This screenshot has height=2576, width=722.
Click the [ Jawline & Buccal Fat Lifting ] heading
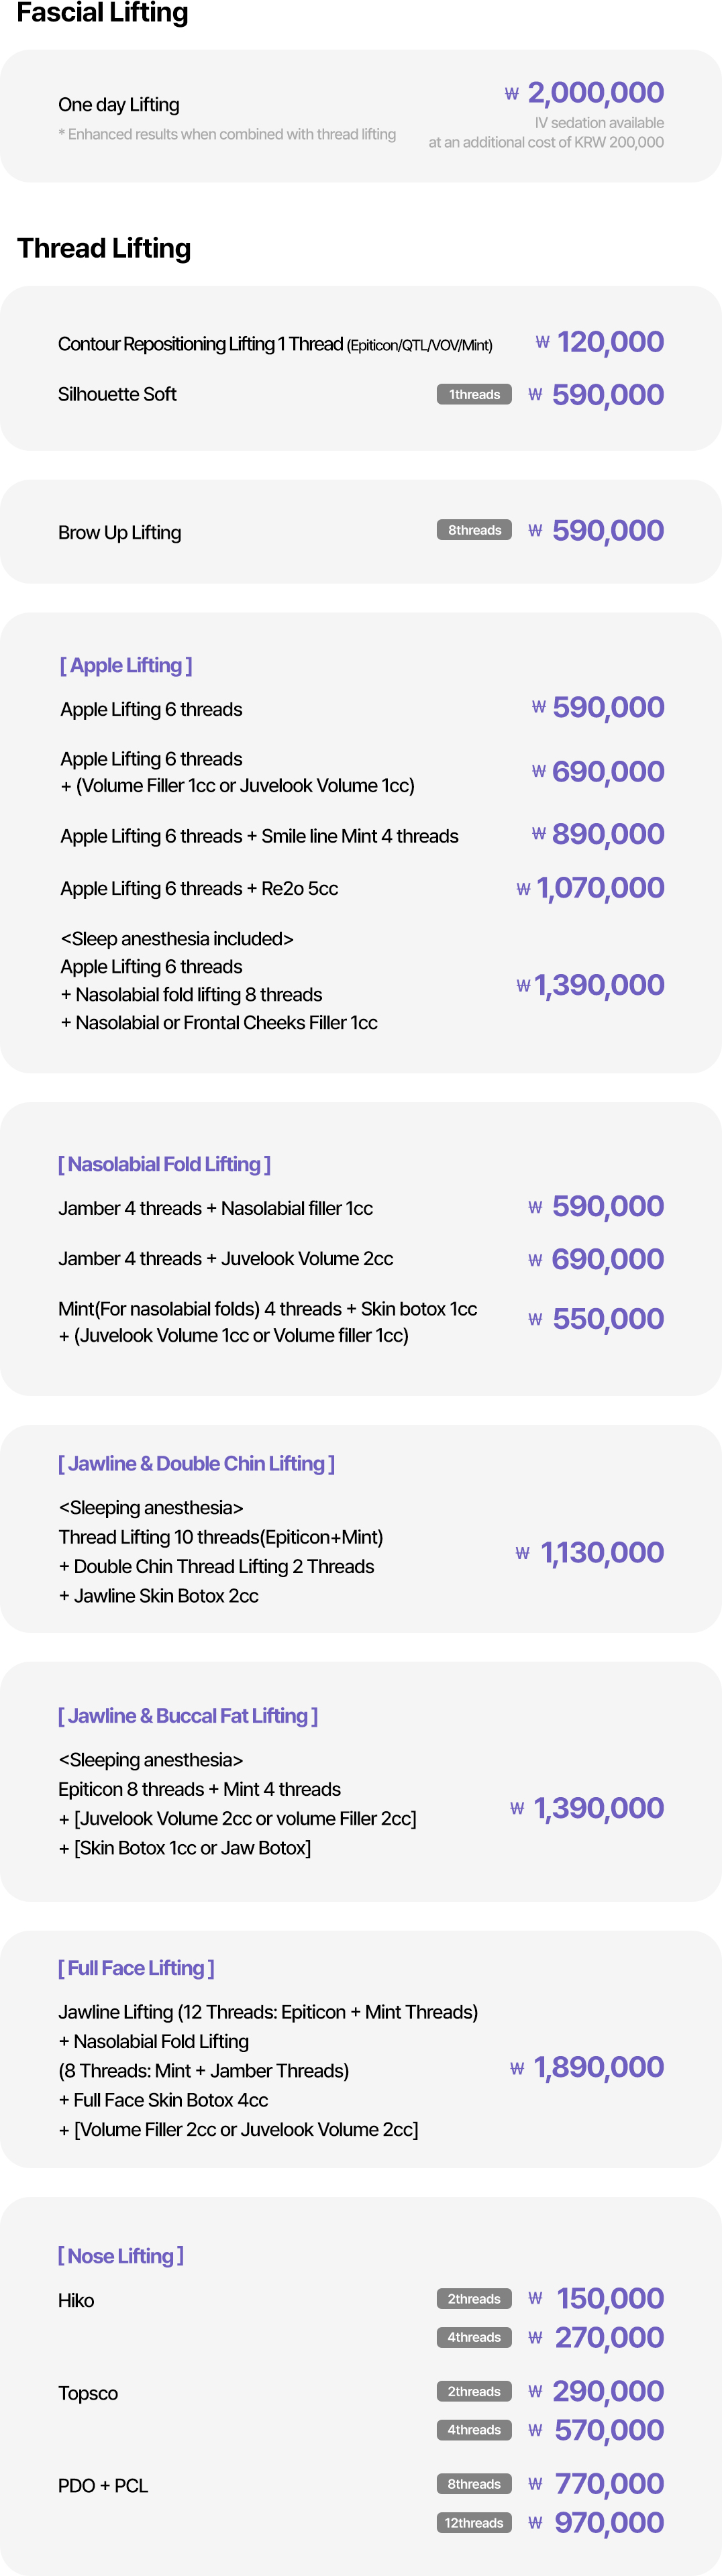pos(188,1715)
